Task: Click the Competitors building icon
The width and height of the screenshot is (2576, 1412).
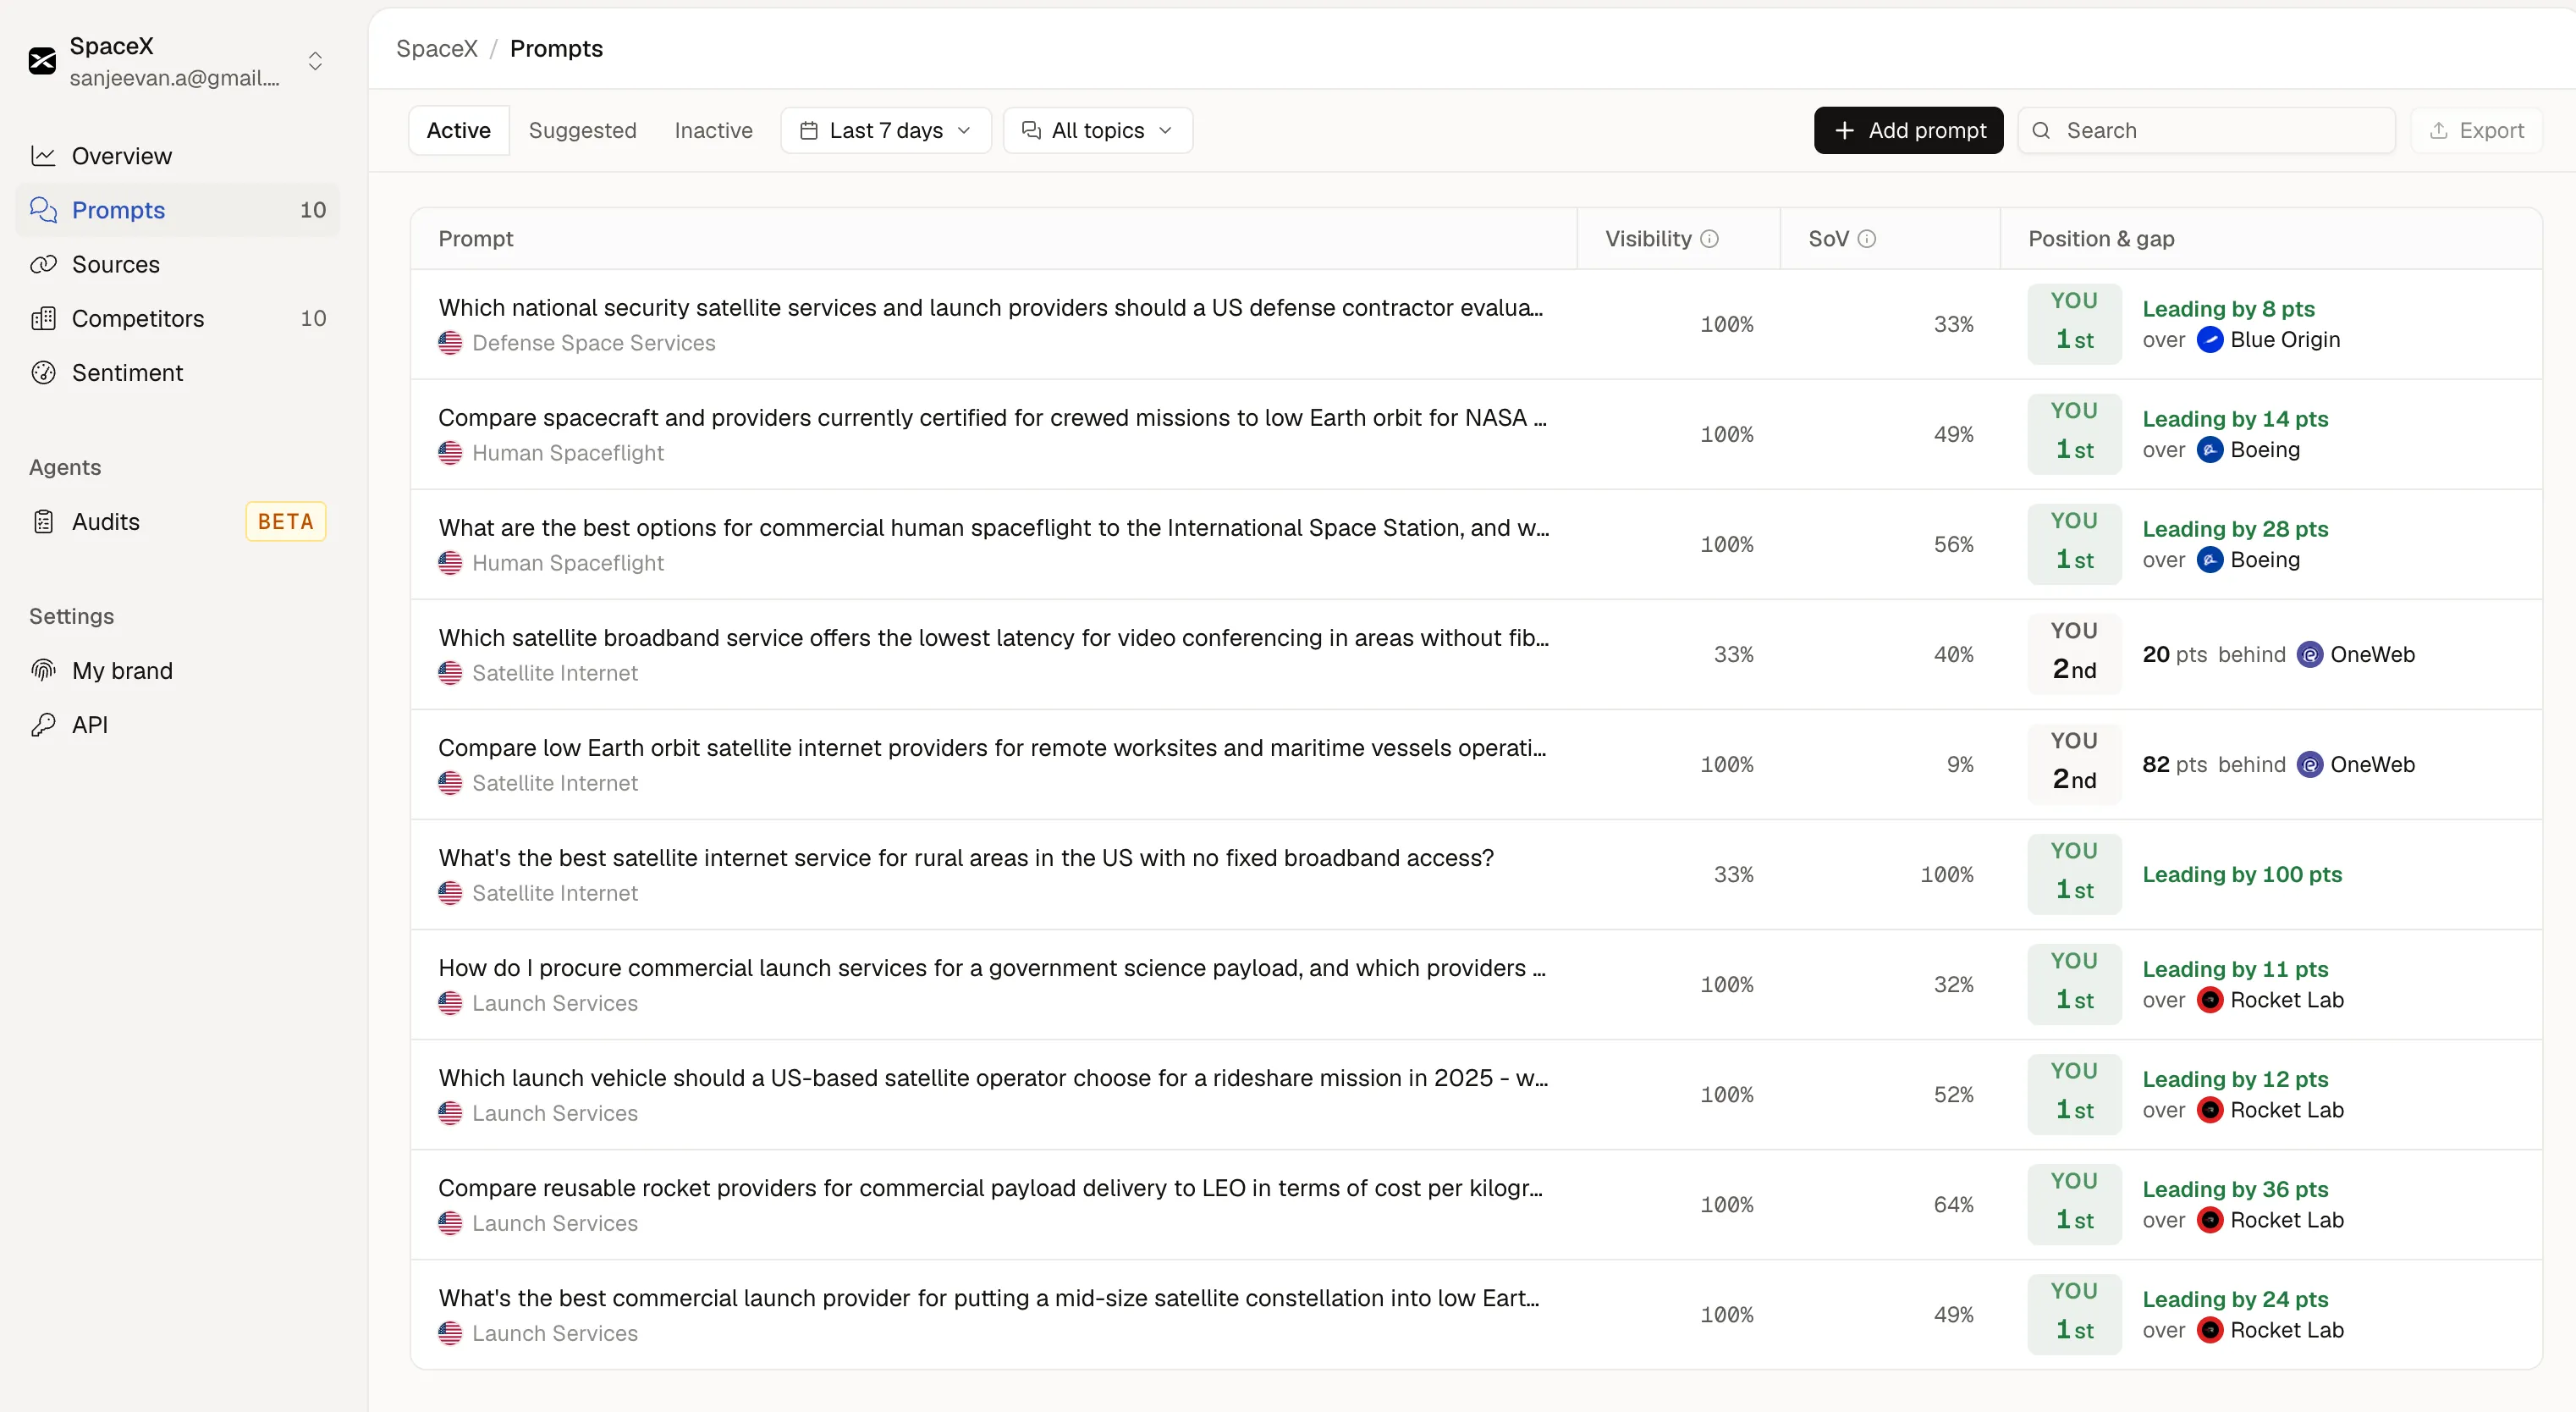Action: point(43,318)
